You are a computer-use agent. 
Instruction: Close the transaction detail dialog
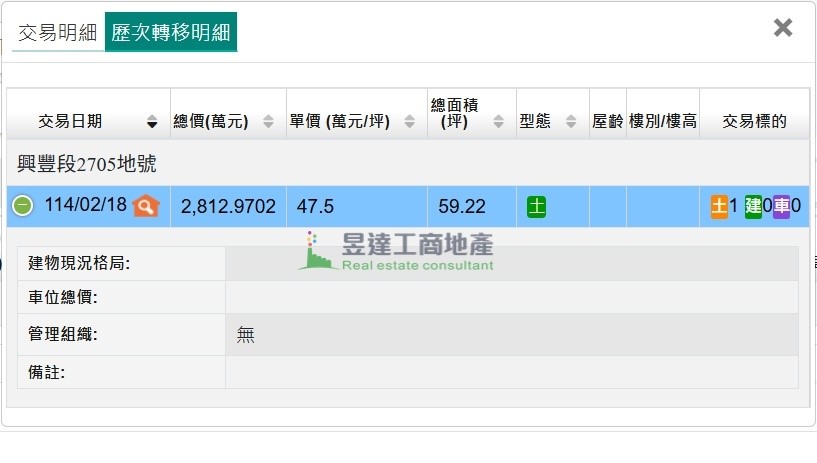point(783,28)
